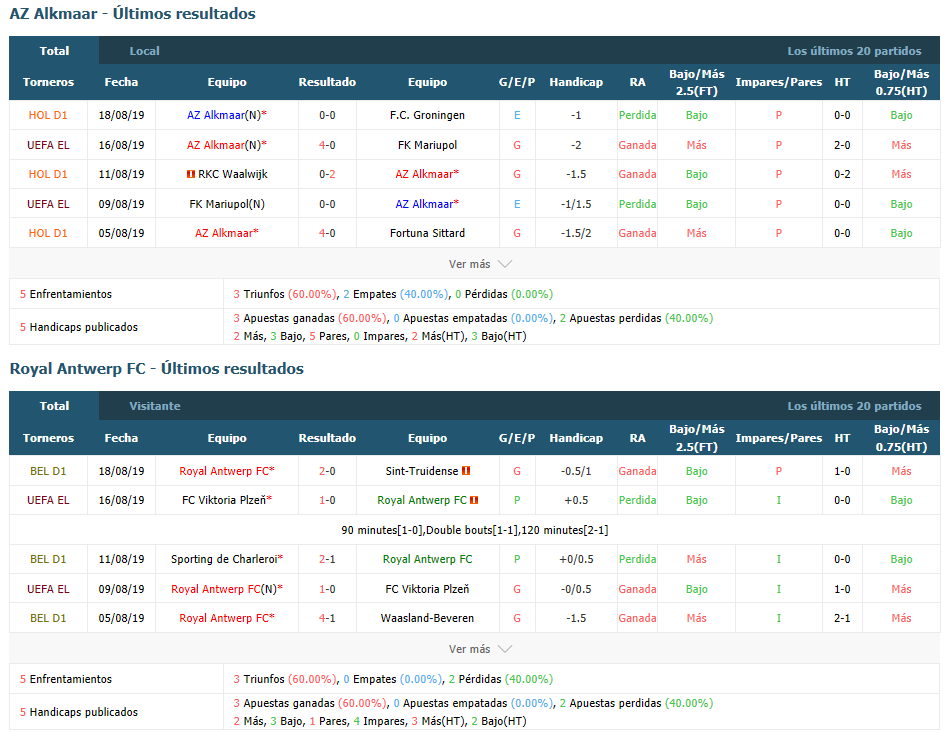
Task: Click the 4-0 result against FK Mariupol
Action: [327, 145]
